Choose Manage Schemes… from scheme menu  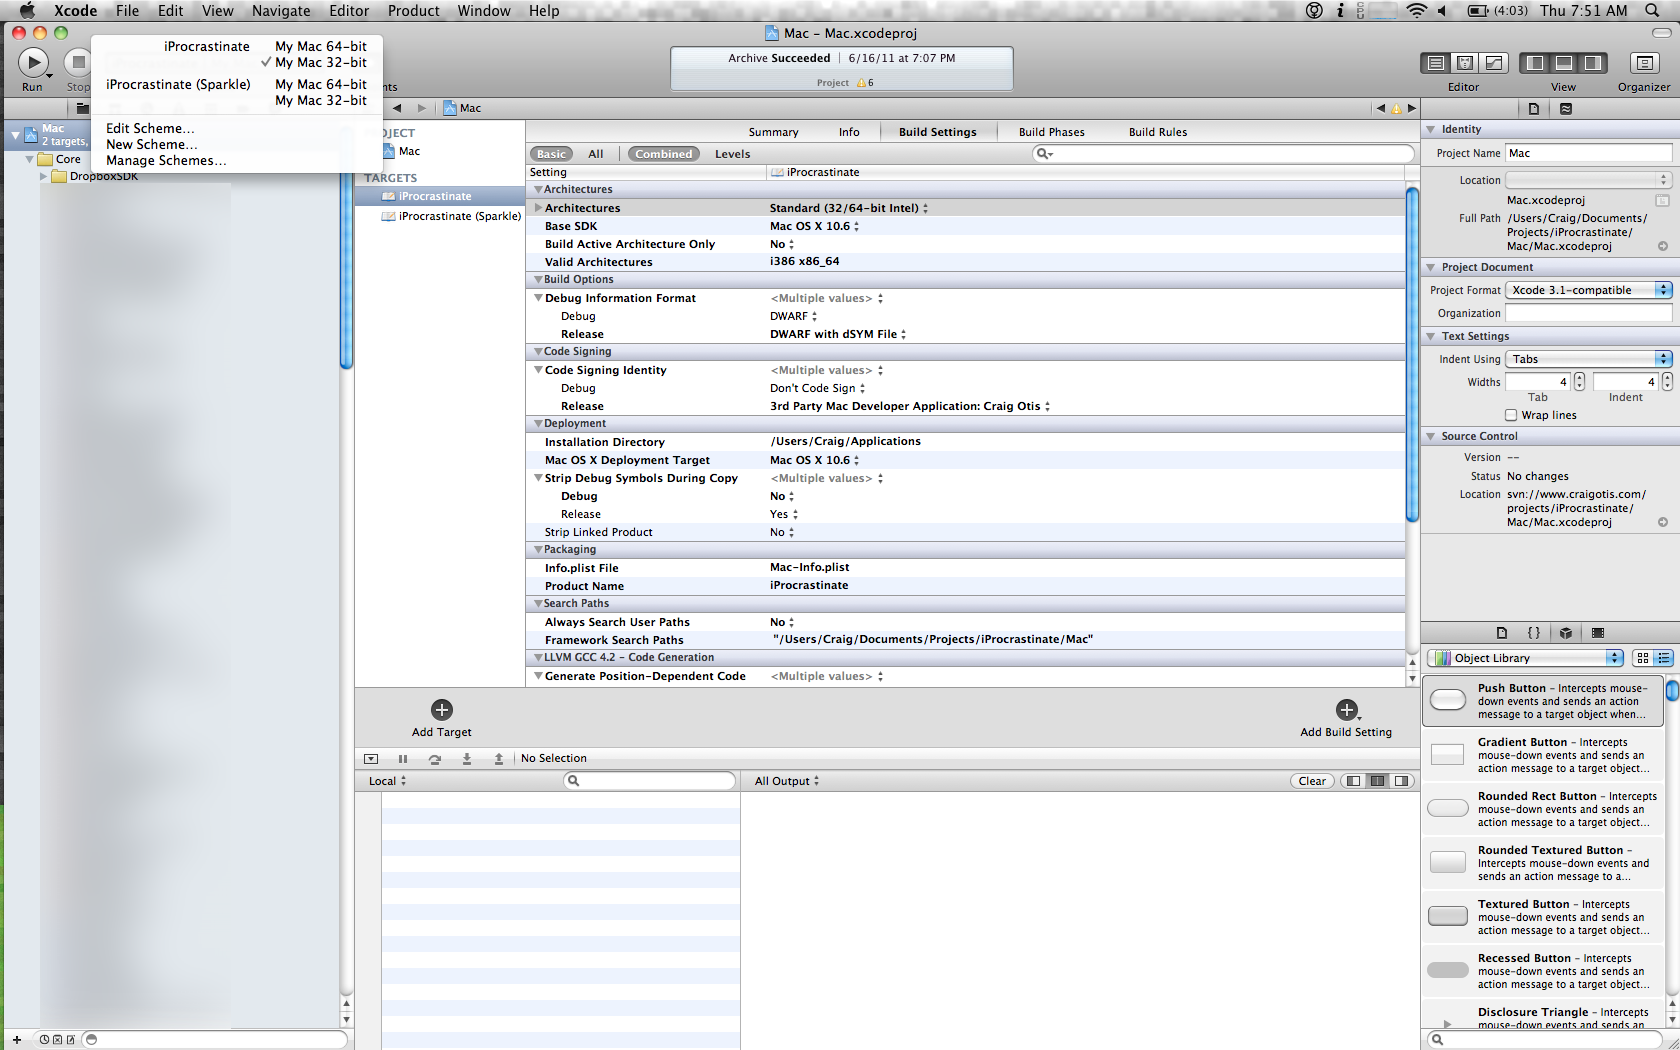coord(166,160)
